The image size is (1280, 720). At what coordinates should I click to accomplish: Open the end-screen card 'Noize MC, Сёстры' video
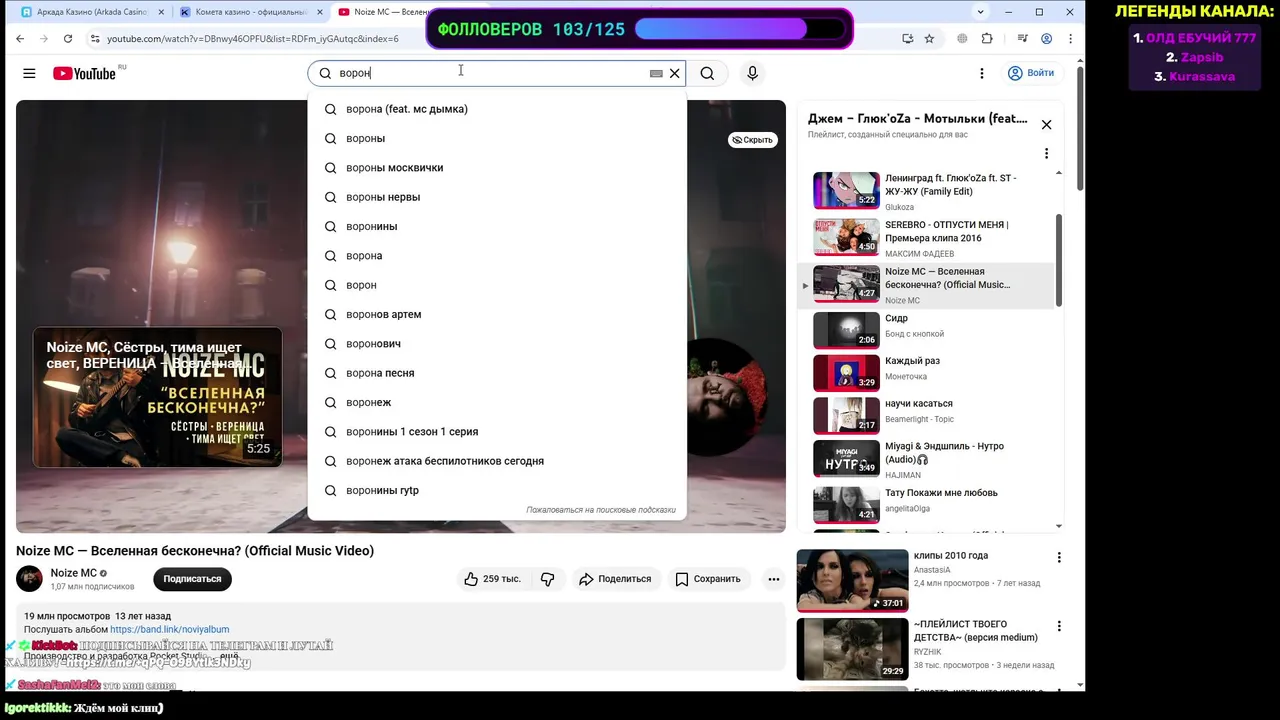[157, 397]
